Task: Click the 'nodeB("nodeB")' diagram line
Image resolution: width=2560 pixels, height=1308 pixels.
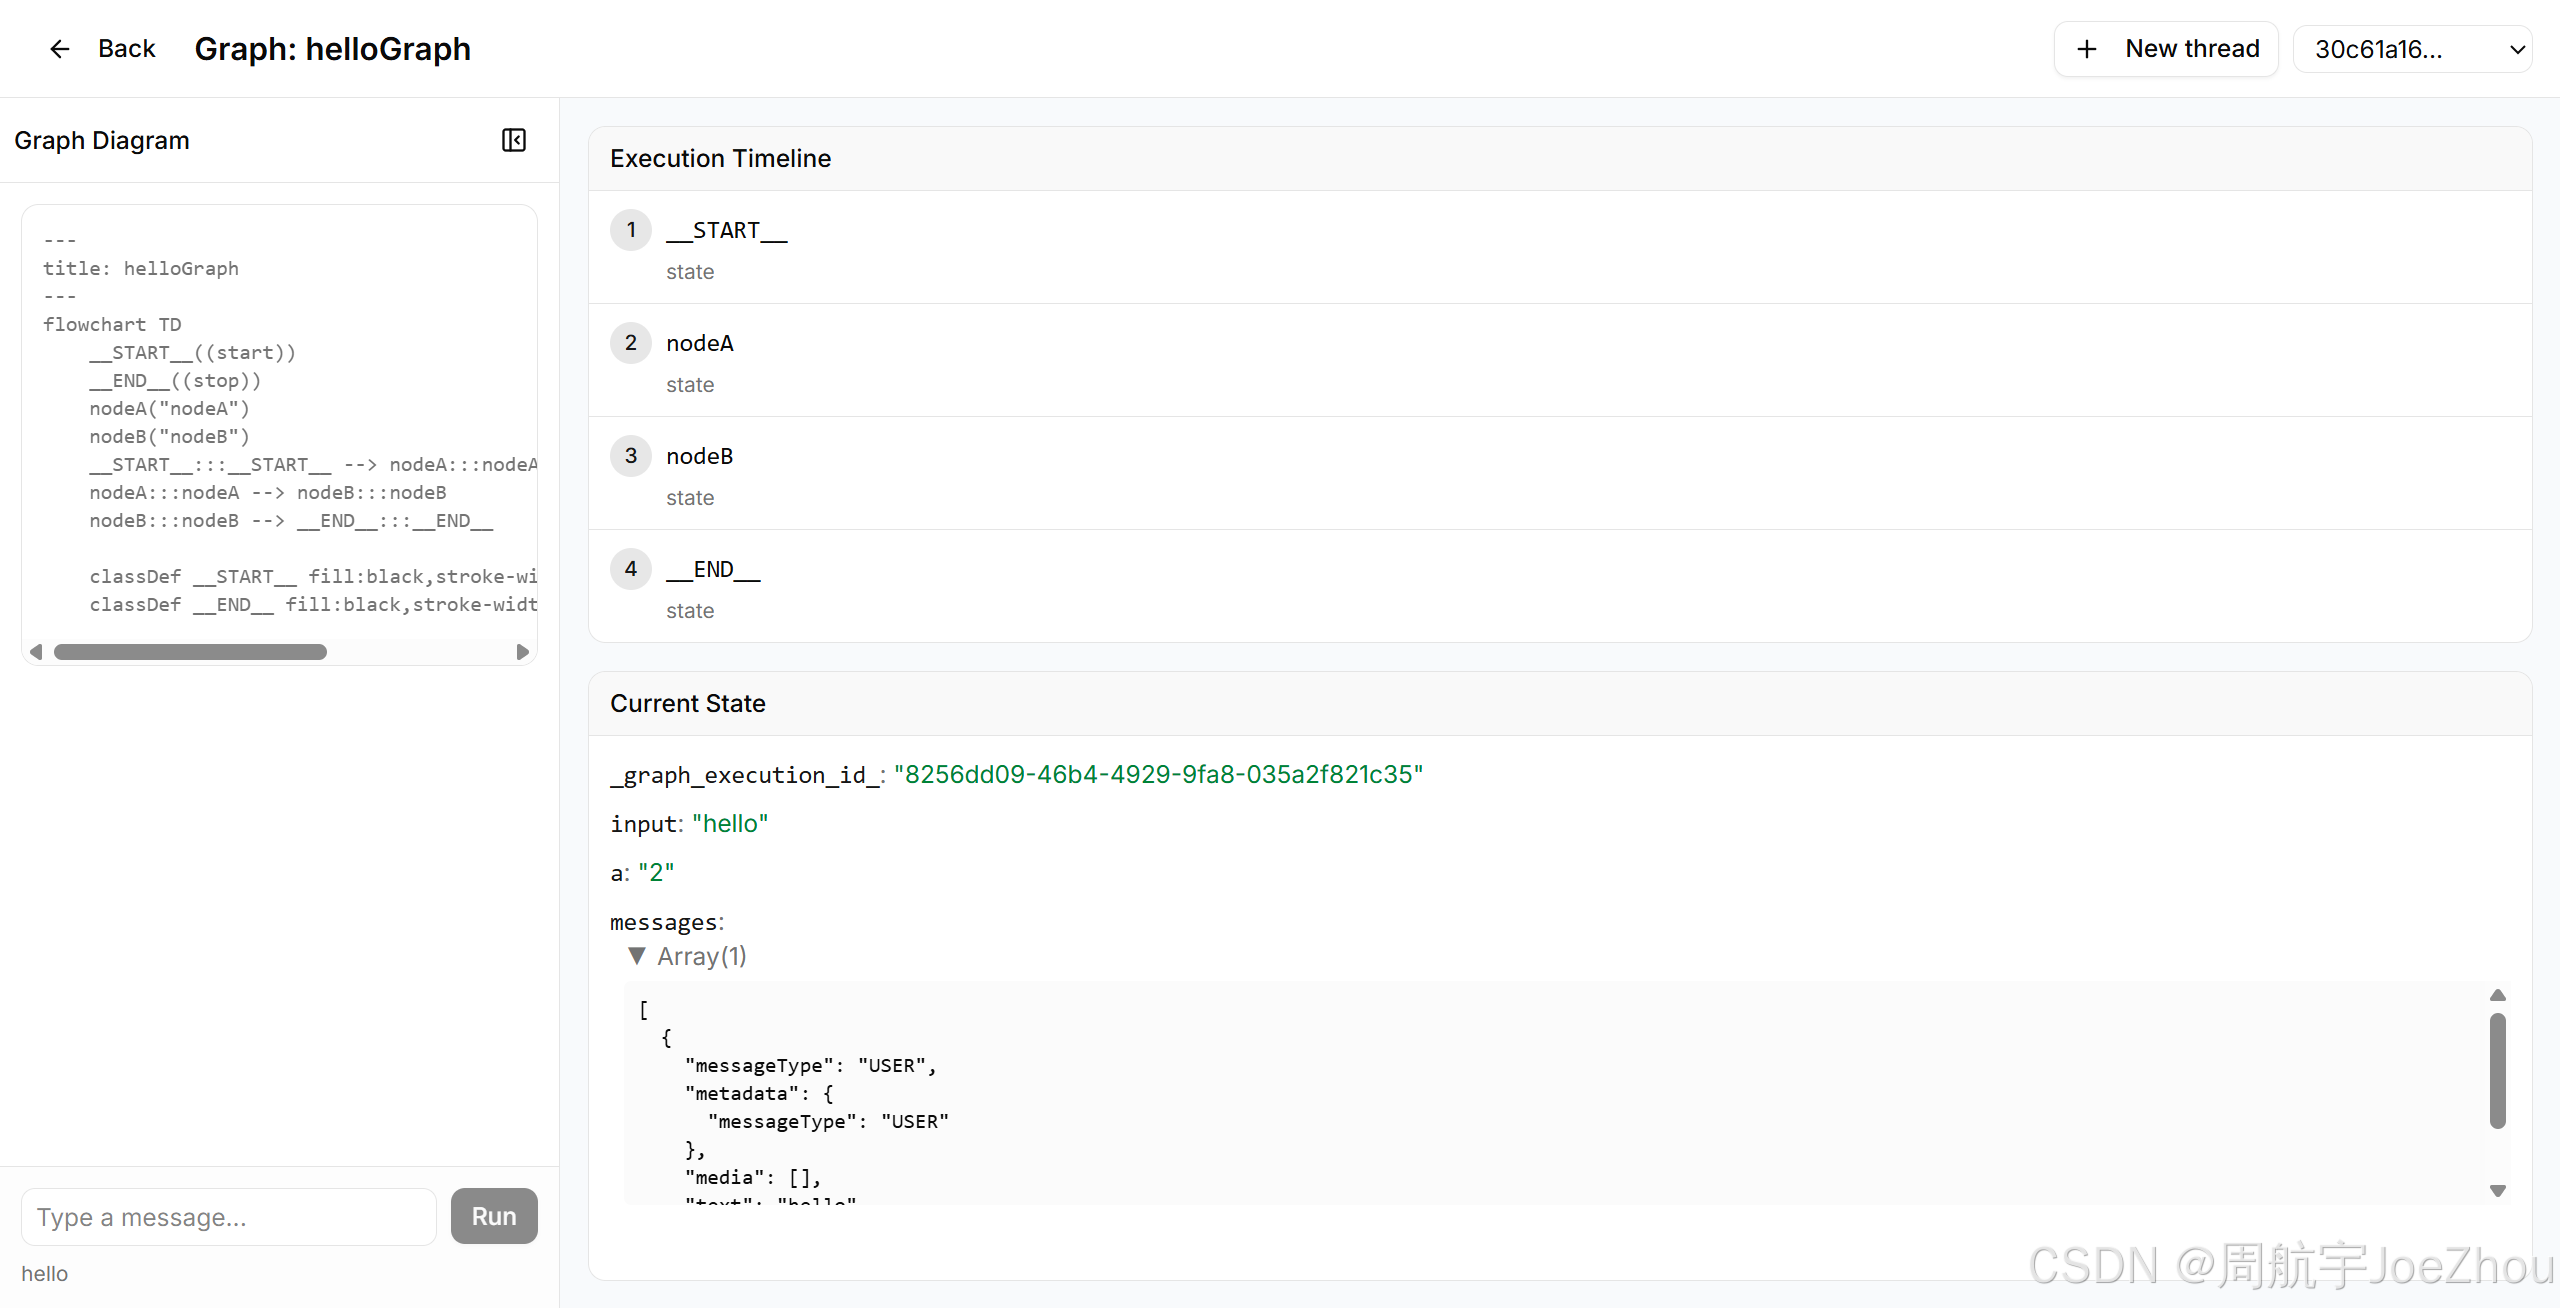Action: [169, 436]
